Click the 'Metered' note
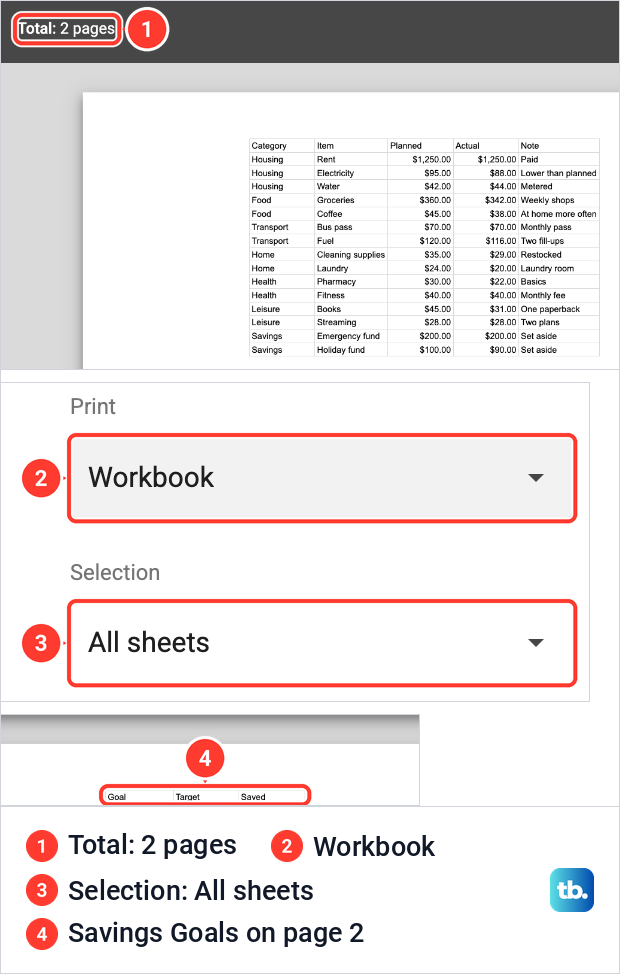 coord(537,186)
